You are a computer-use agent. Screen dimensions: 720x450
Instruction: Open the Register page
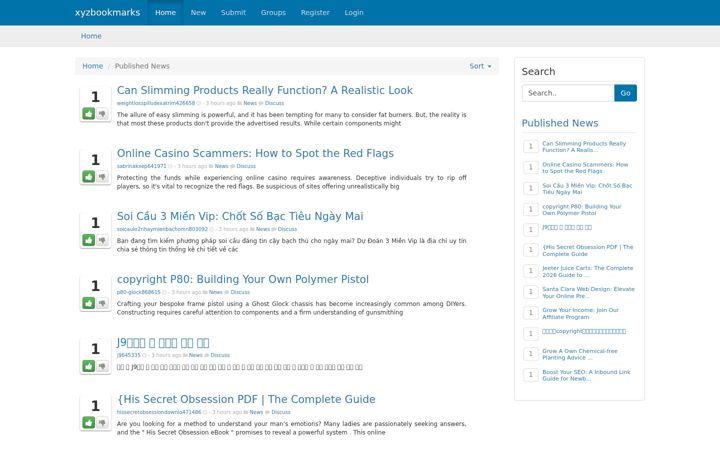tap(315, 12)
